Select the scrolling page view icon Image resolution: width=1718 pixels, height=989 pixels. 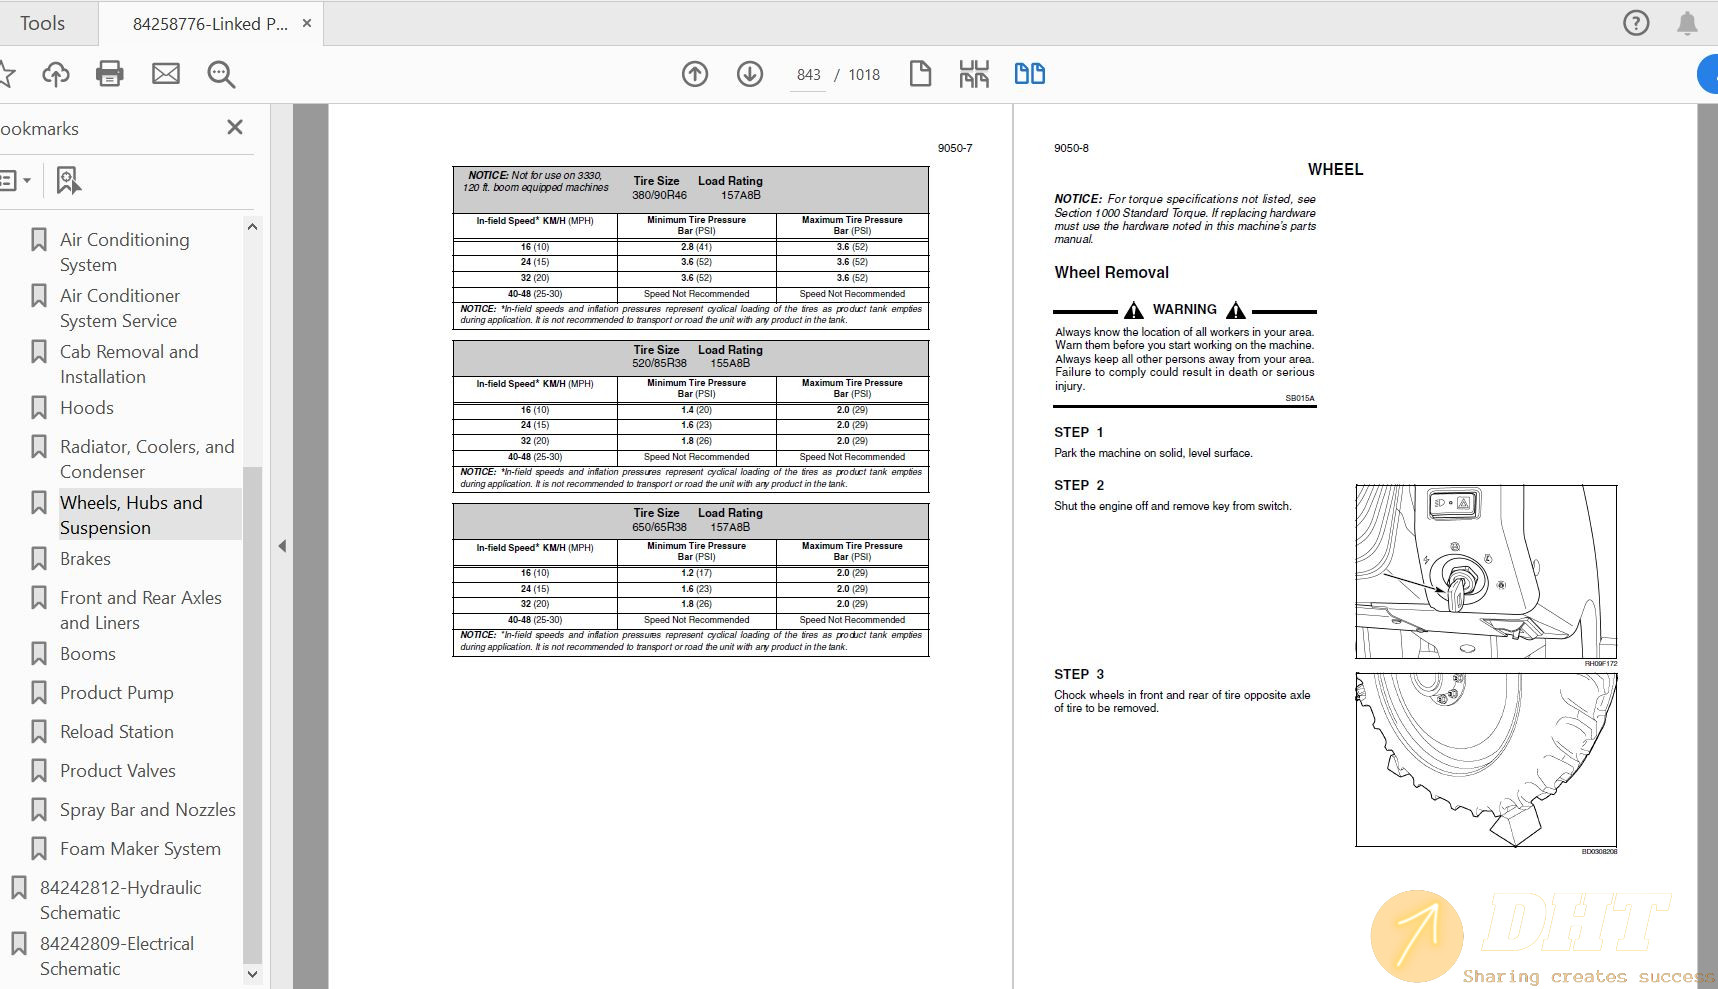pos(974,74)
